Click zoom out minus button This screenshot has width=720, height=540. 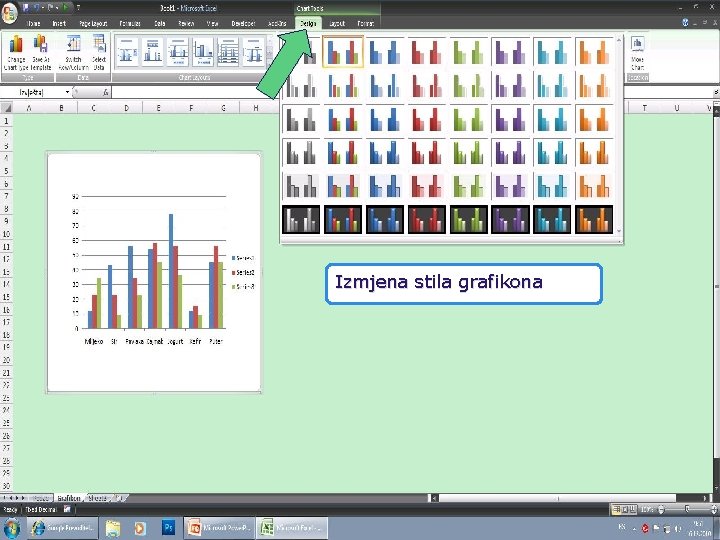pyautogui.click(x=661, y=509)
